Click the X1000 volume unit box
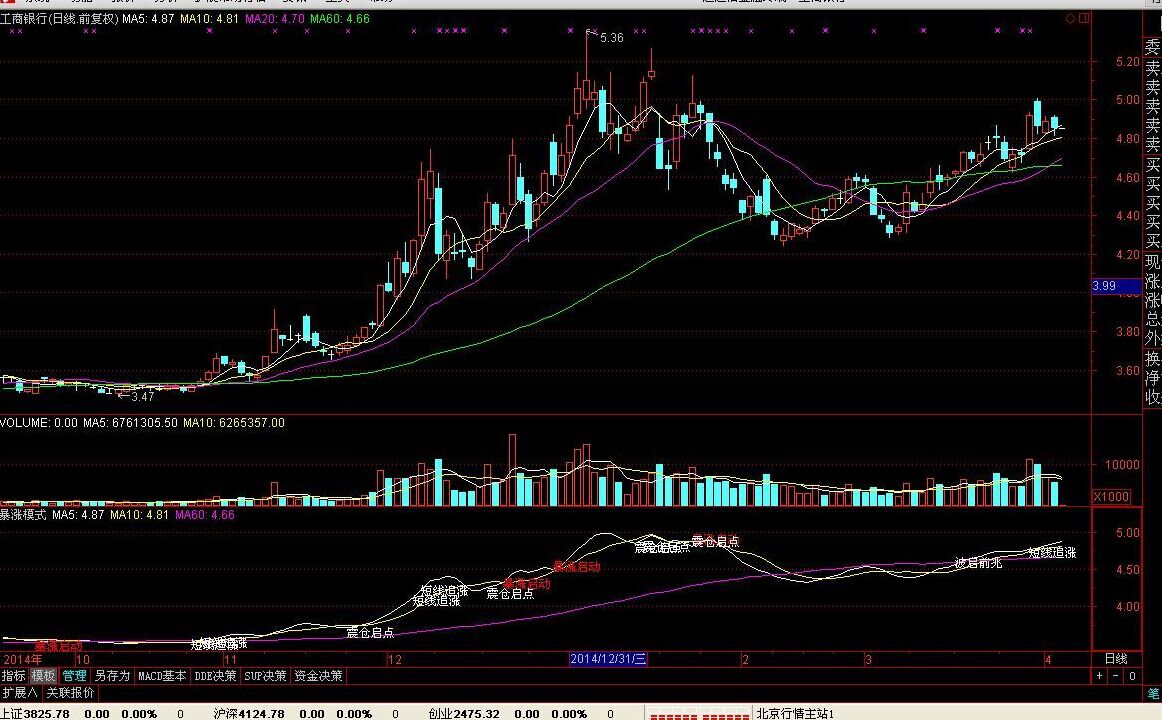1162x720 pixels. tap(1111, 496)
